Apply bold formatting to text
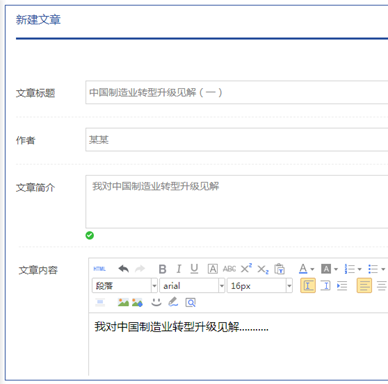 pyautogui.click(x=162, y=269)
